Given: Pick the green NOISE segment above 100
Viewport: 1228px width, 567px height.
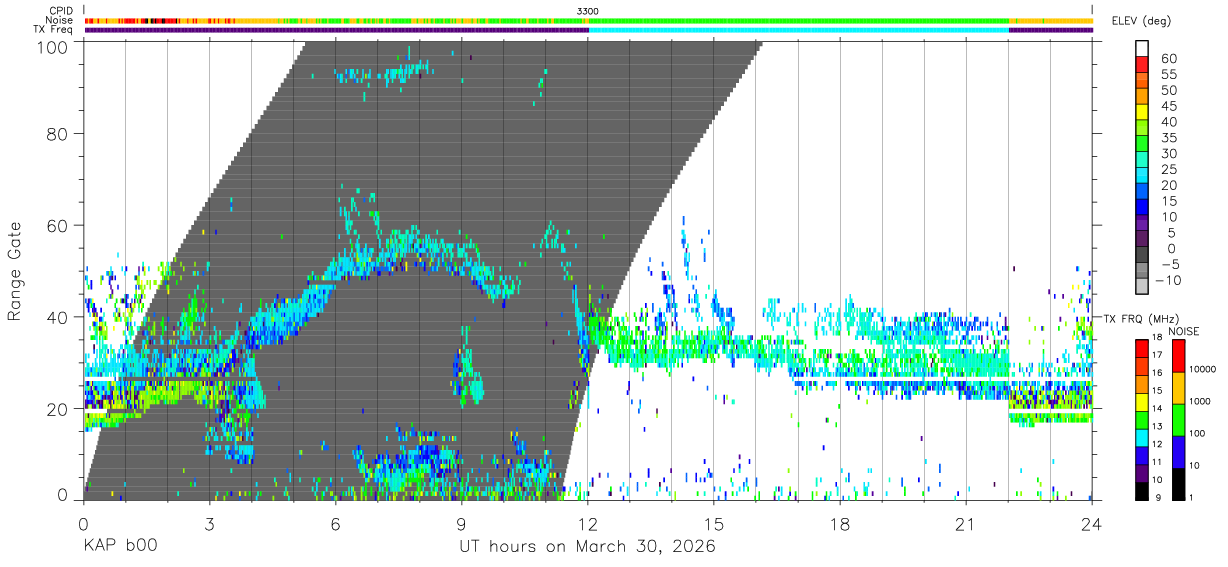Looking at the screenshot, I should (x=1179, y=419).
